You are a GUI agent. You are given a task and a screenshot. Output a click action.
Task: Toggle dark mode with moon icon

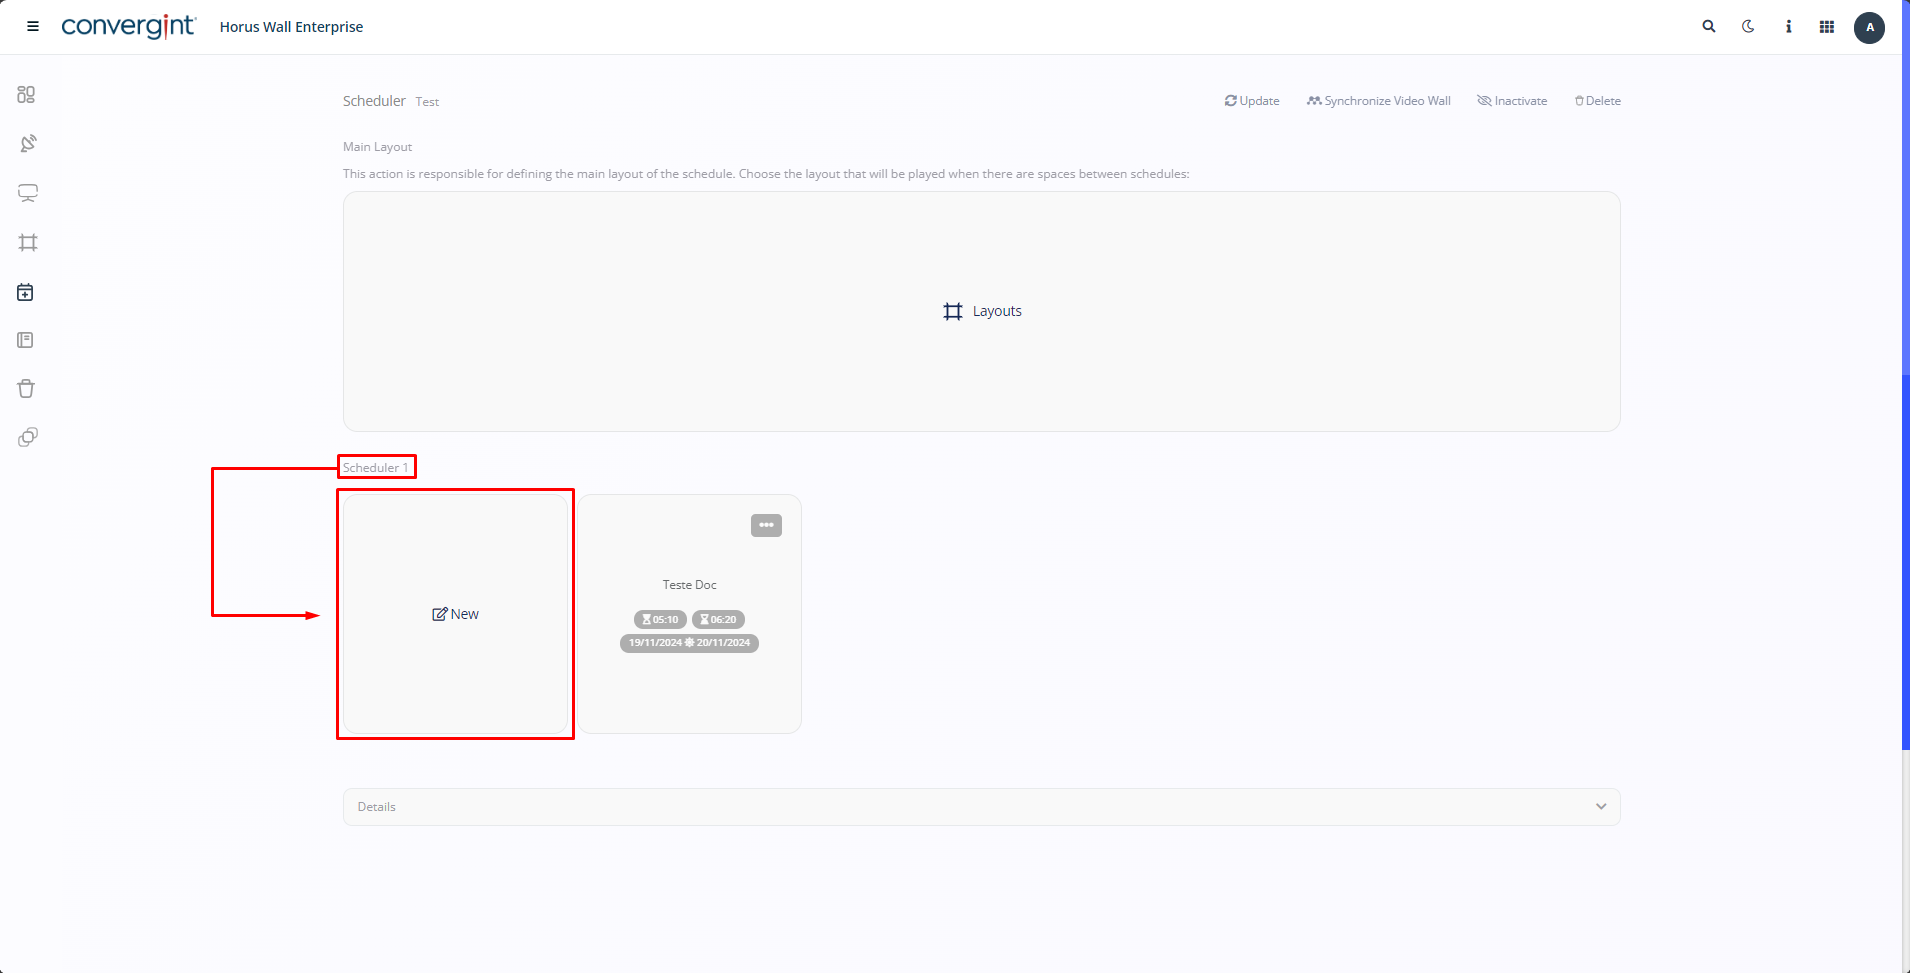(x=1748, y=27)
